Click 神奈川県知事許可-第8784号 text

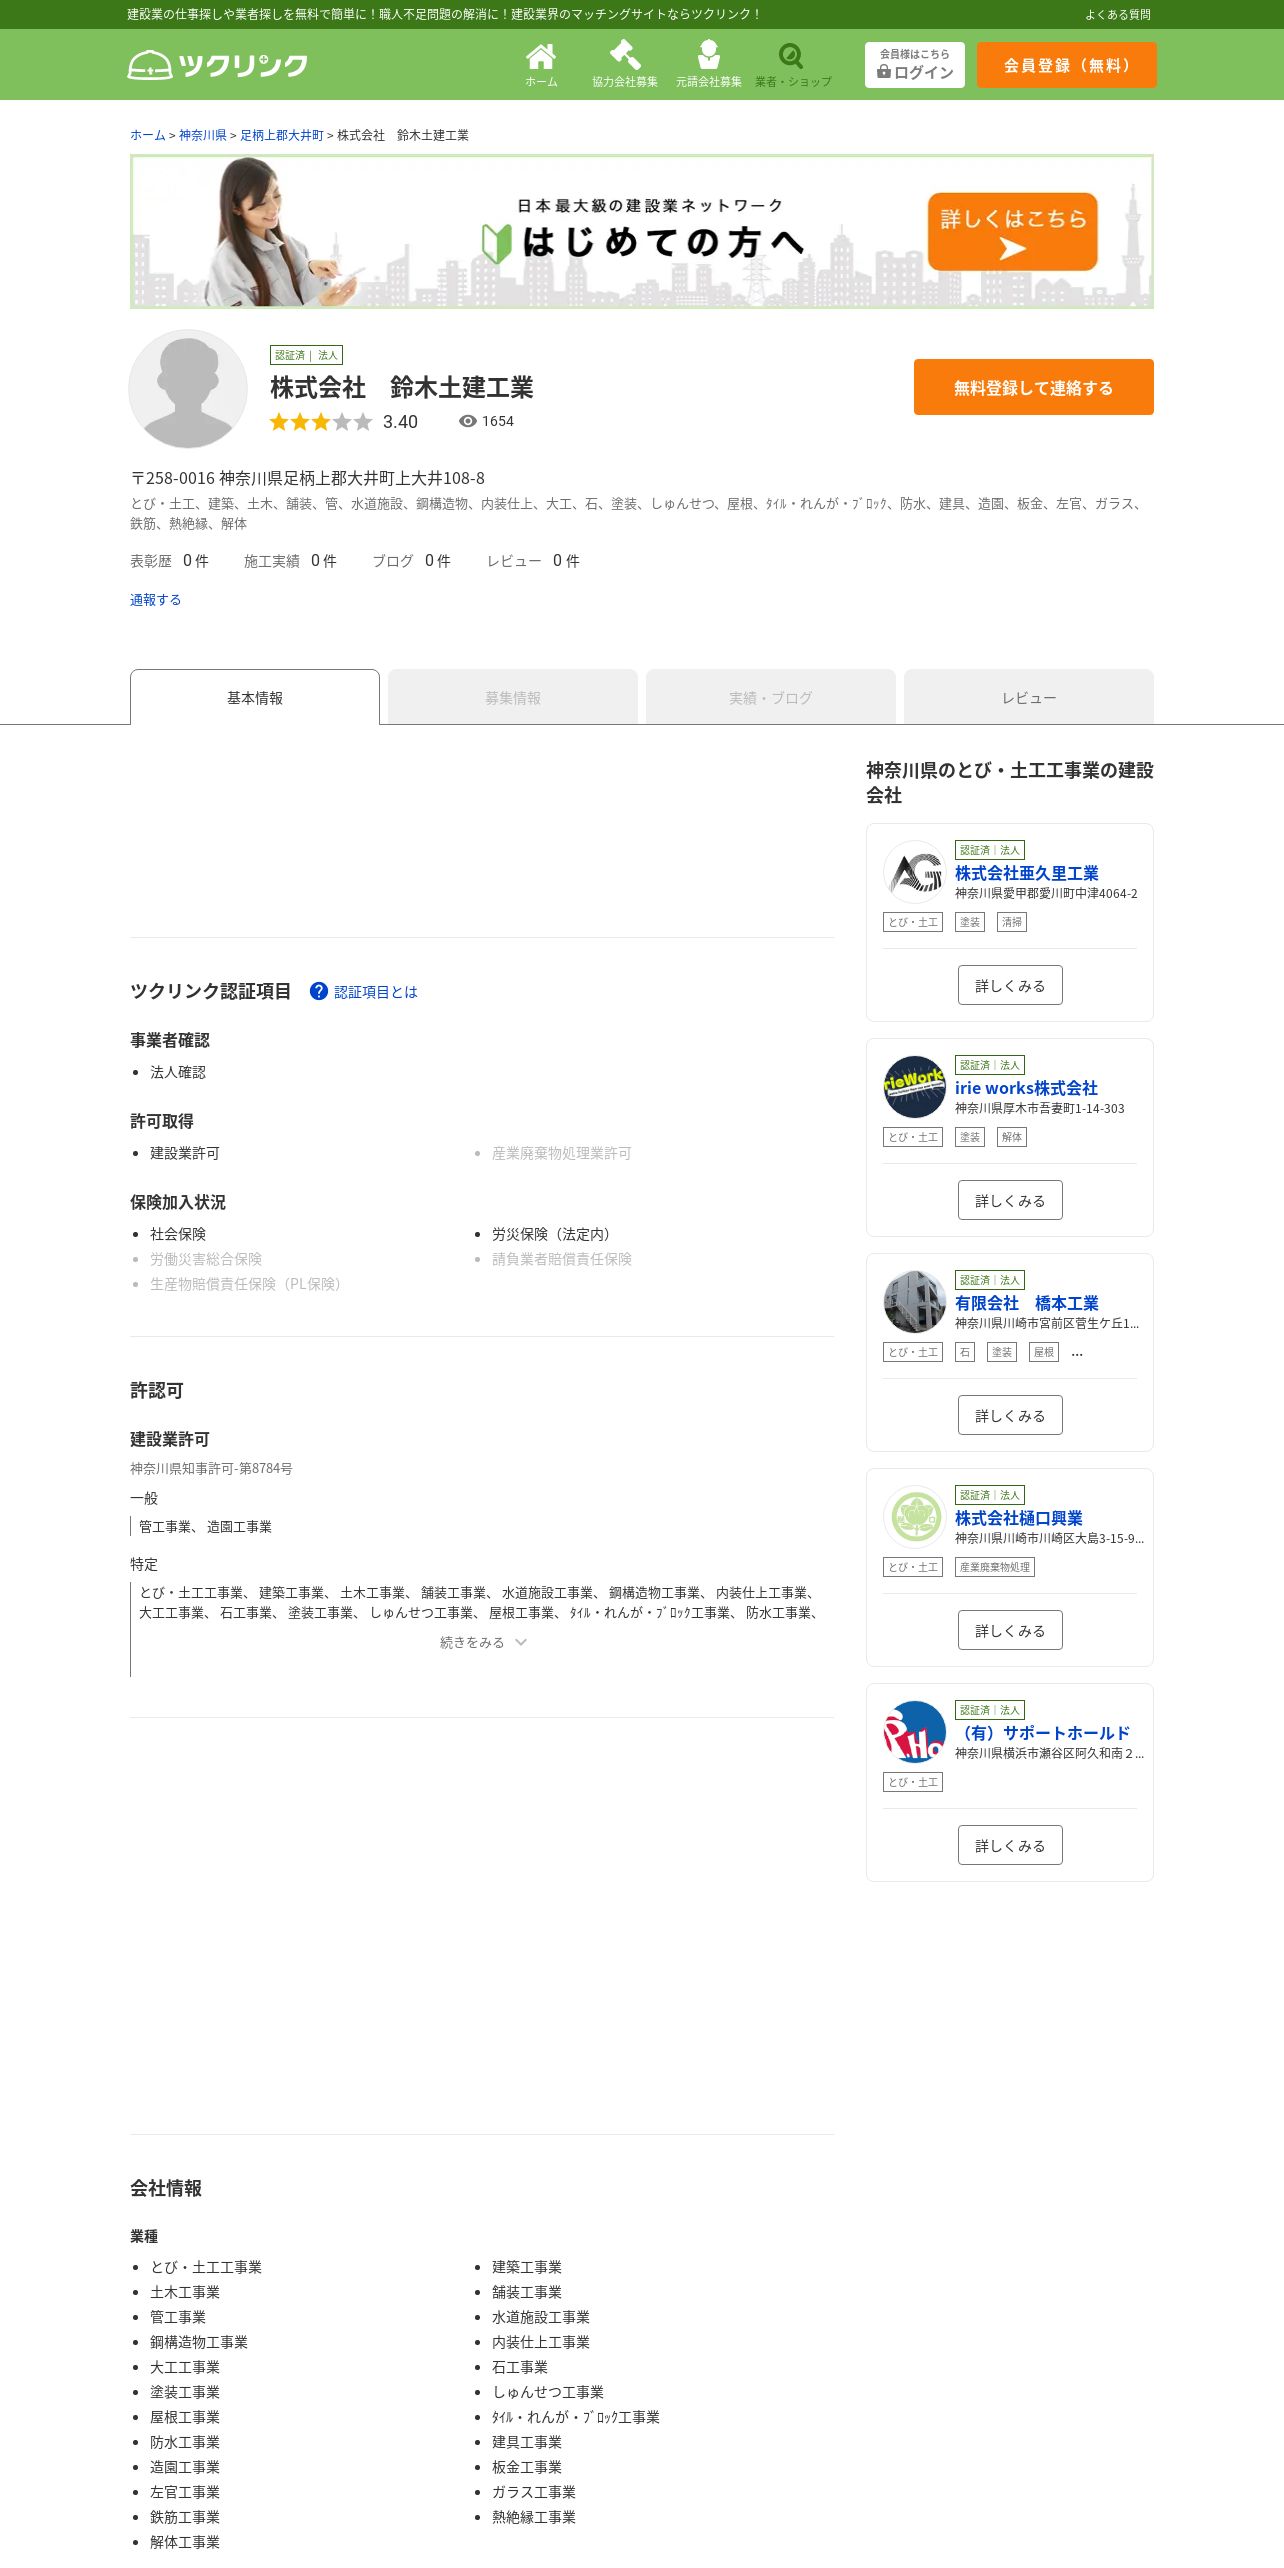[211, 1469]
